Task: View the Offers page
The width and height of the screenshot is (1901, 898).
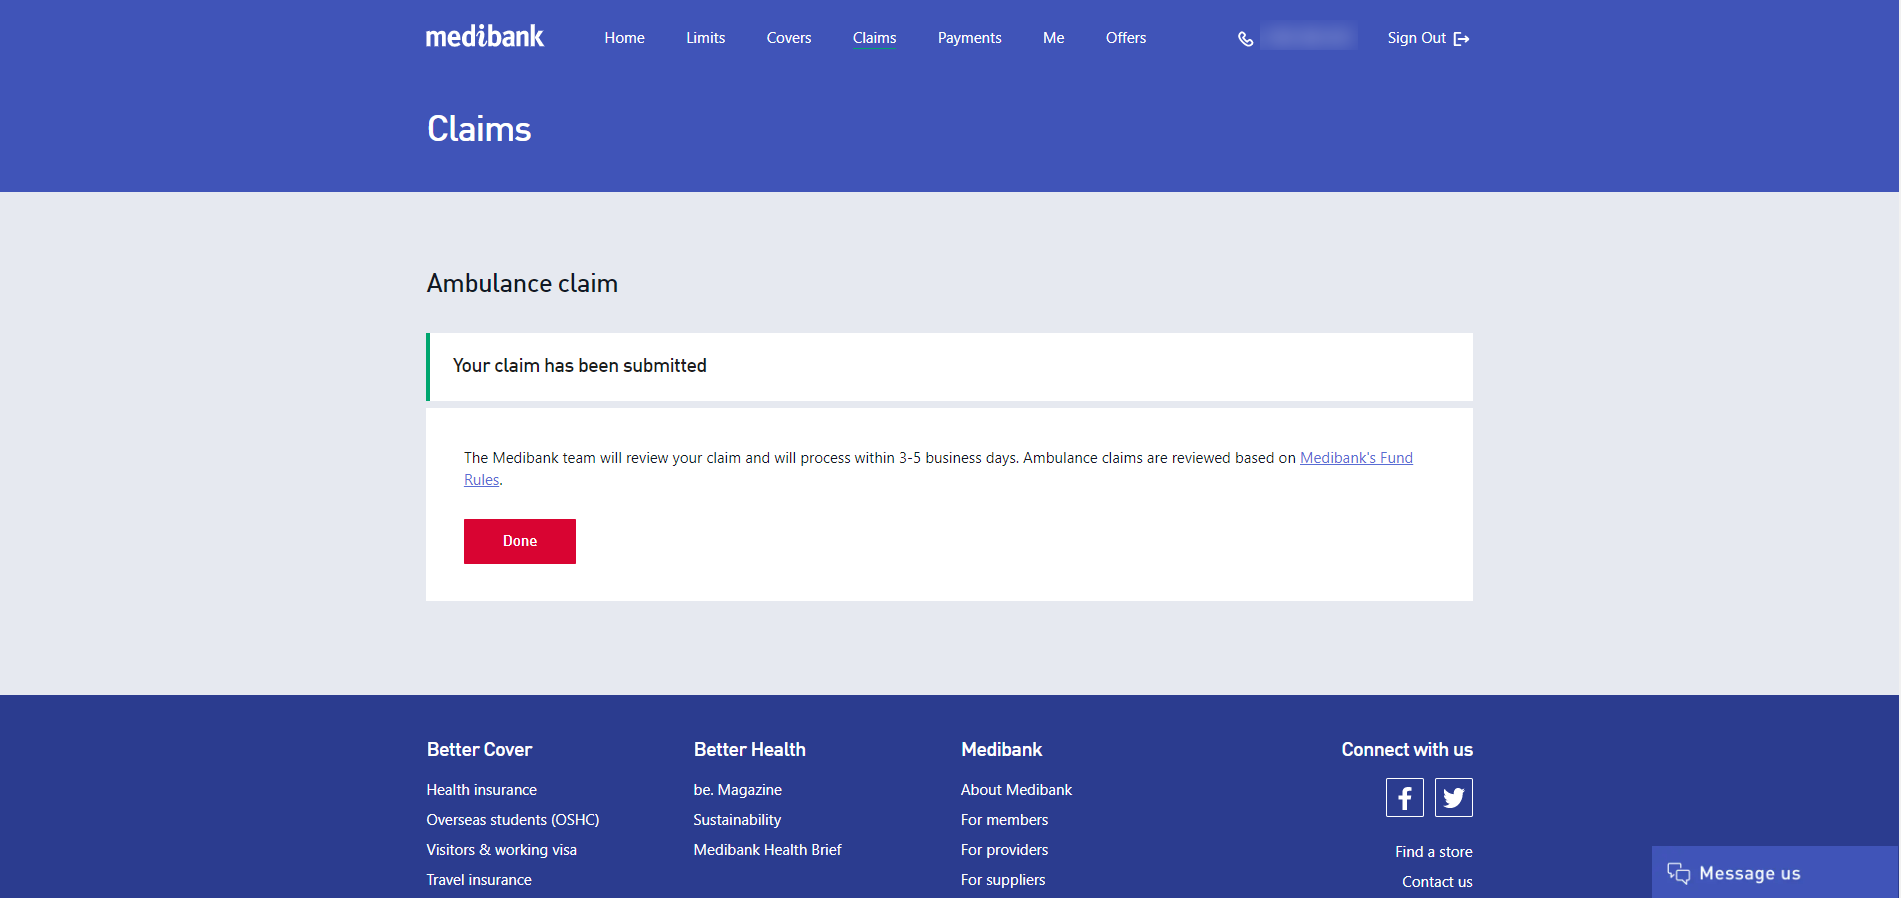Action: [x=1125, y=38]
